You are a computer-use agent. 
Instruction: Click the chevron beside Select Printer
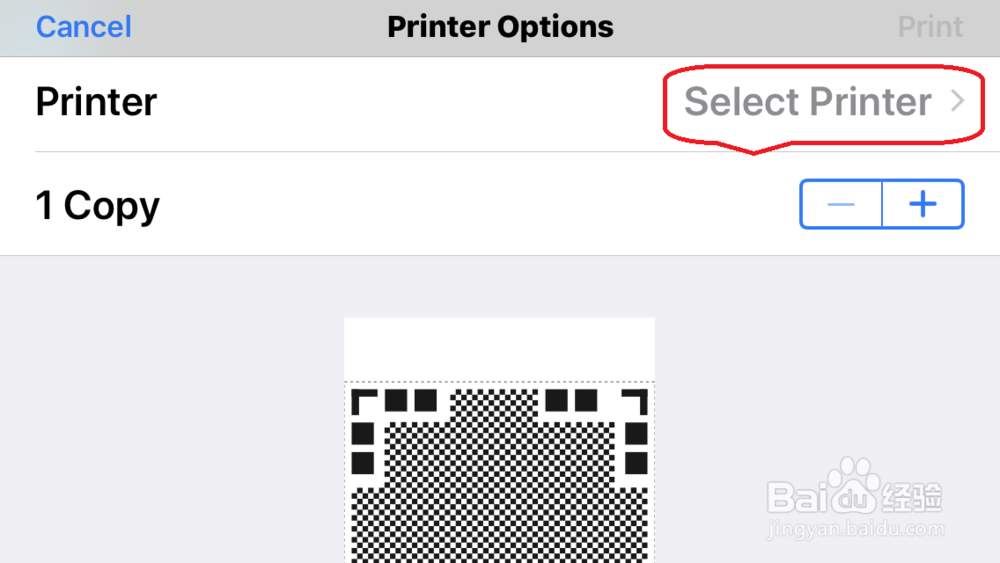coord(957,101)
